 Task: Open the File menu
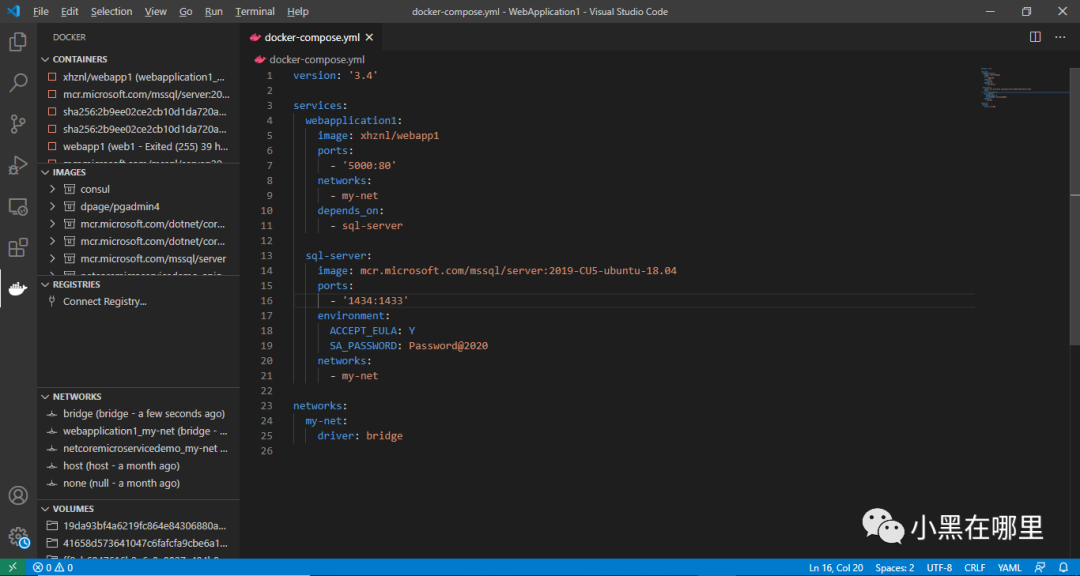point(41,12)
